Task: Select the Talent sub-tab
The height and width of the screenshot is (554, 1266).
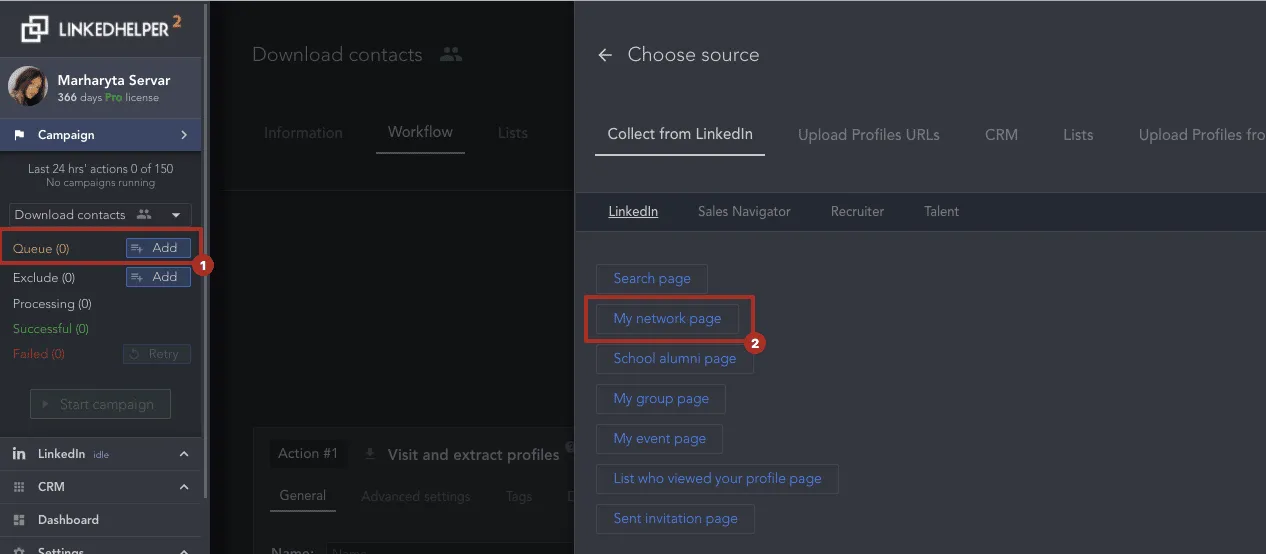Action: pos(941,212)
